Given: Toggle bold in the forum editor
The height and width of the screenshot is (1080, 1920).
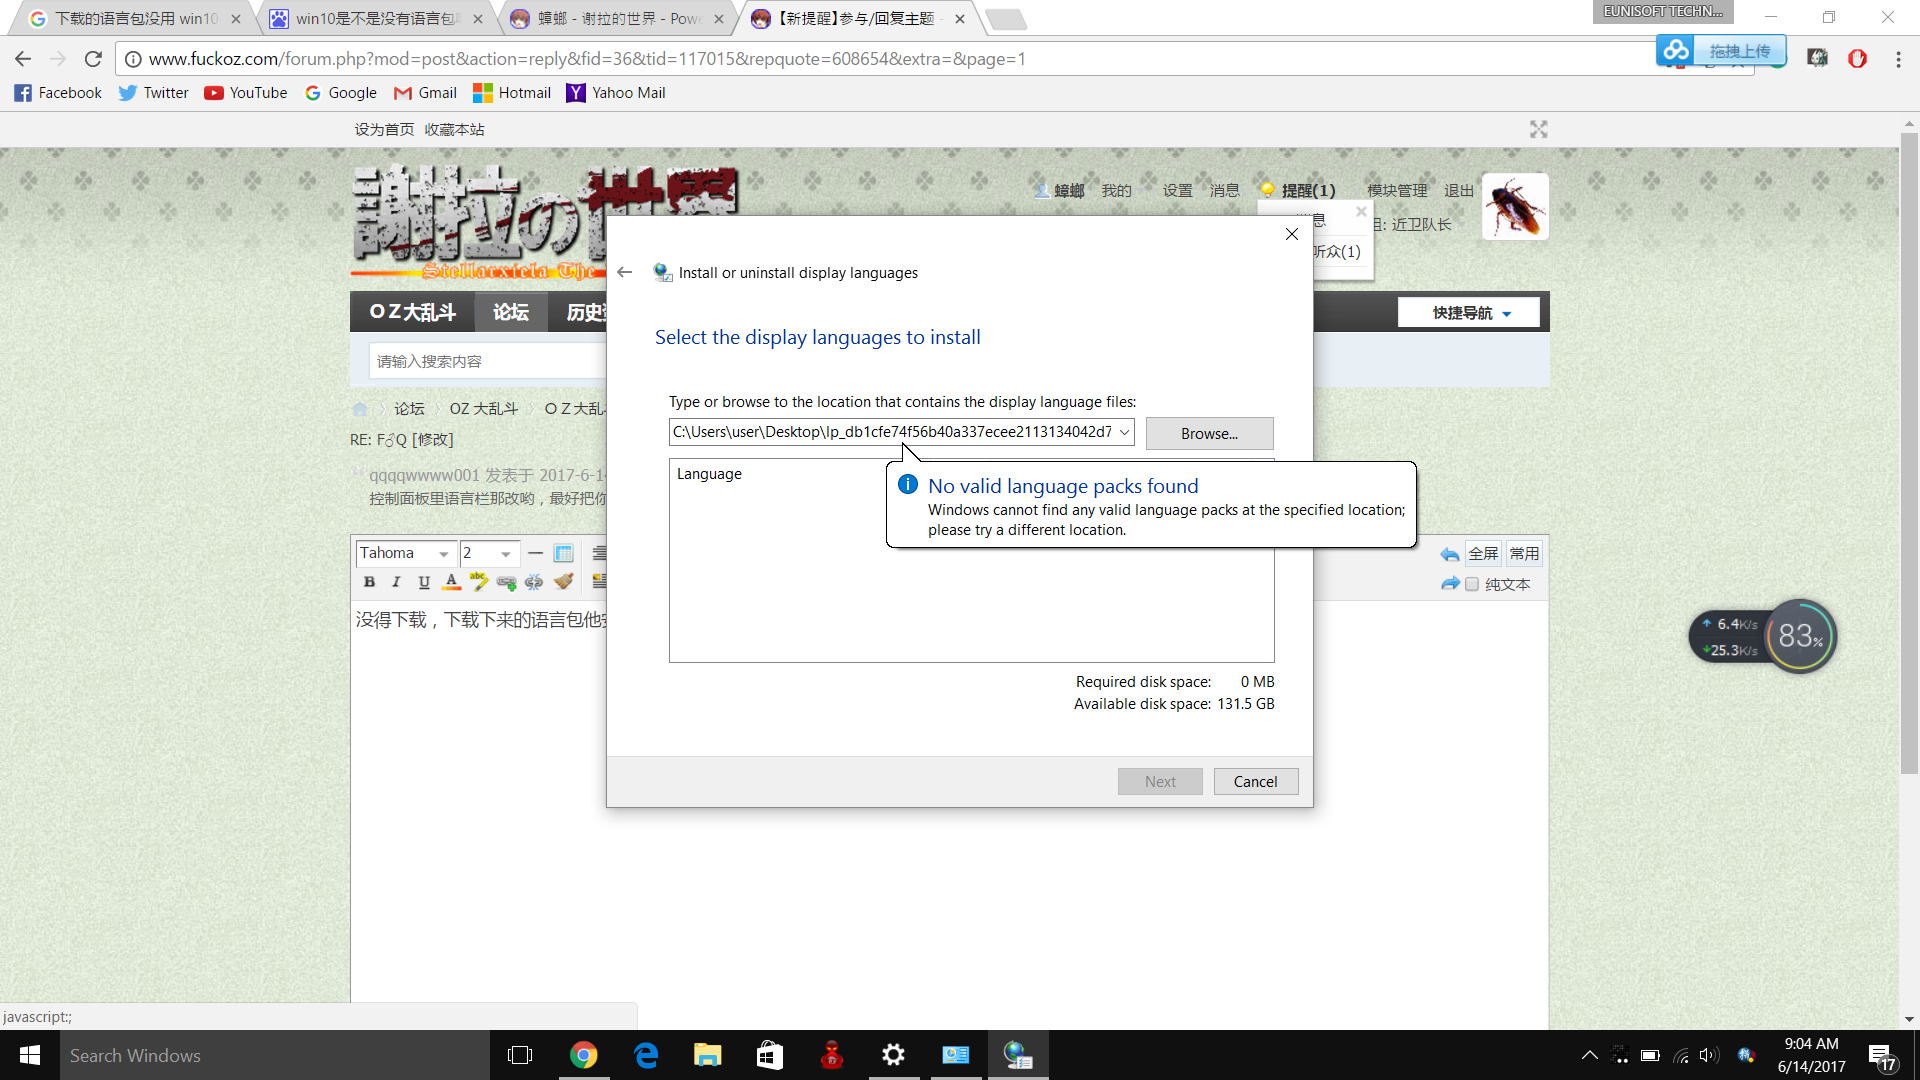Looking at the screenshot, I should (x=369, y=582).
